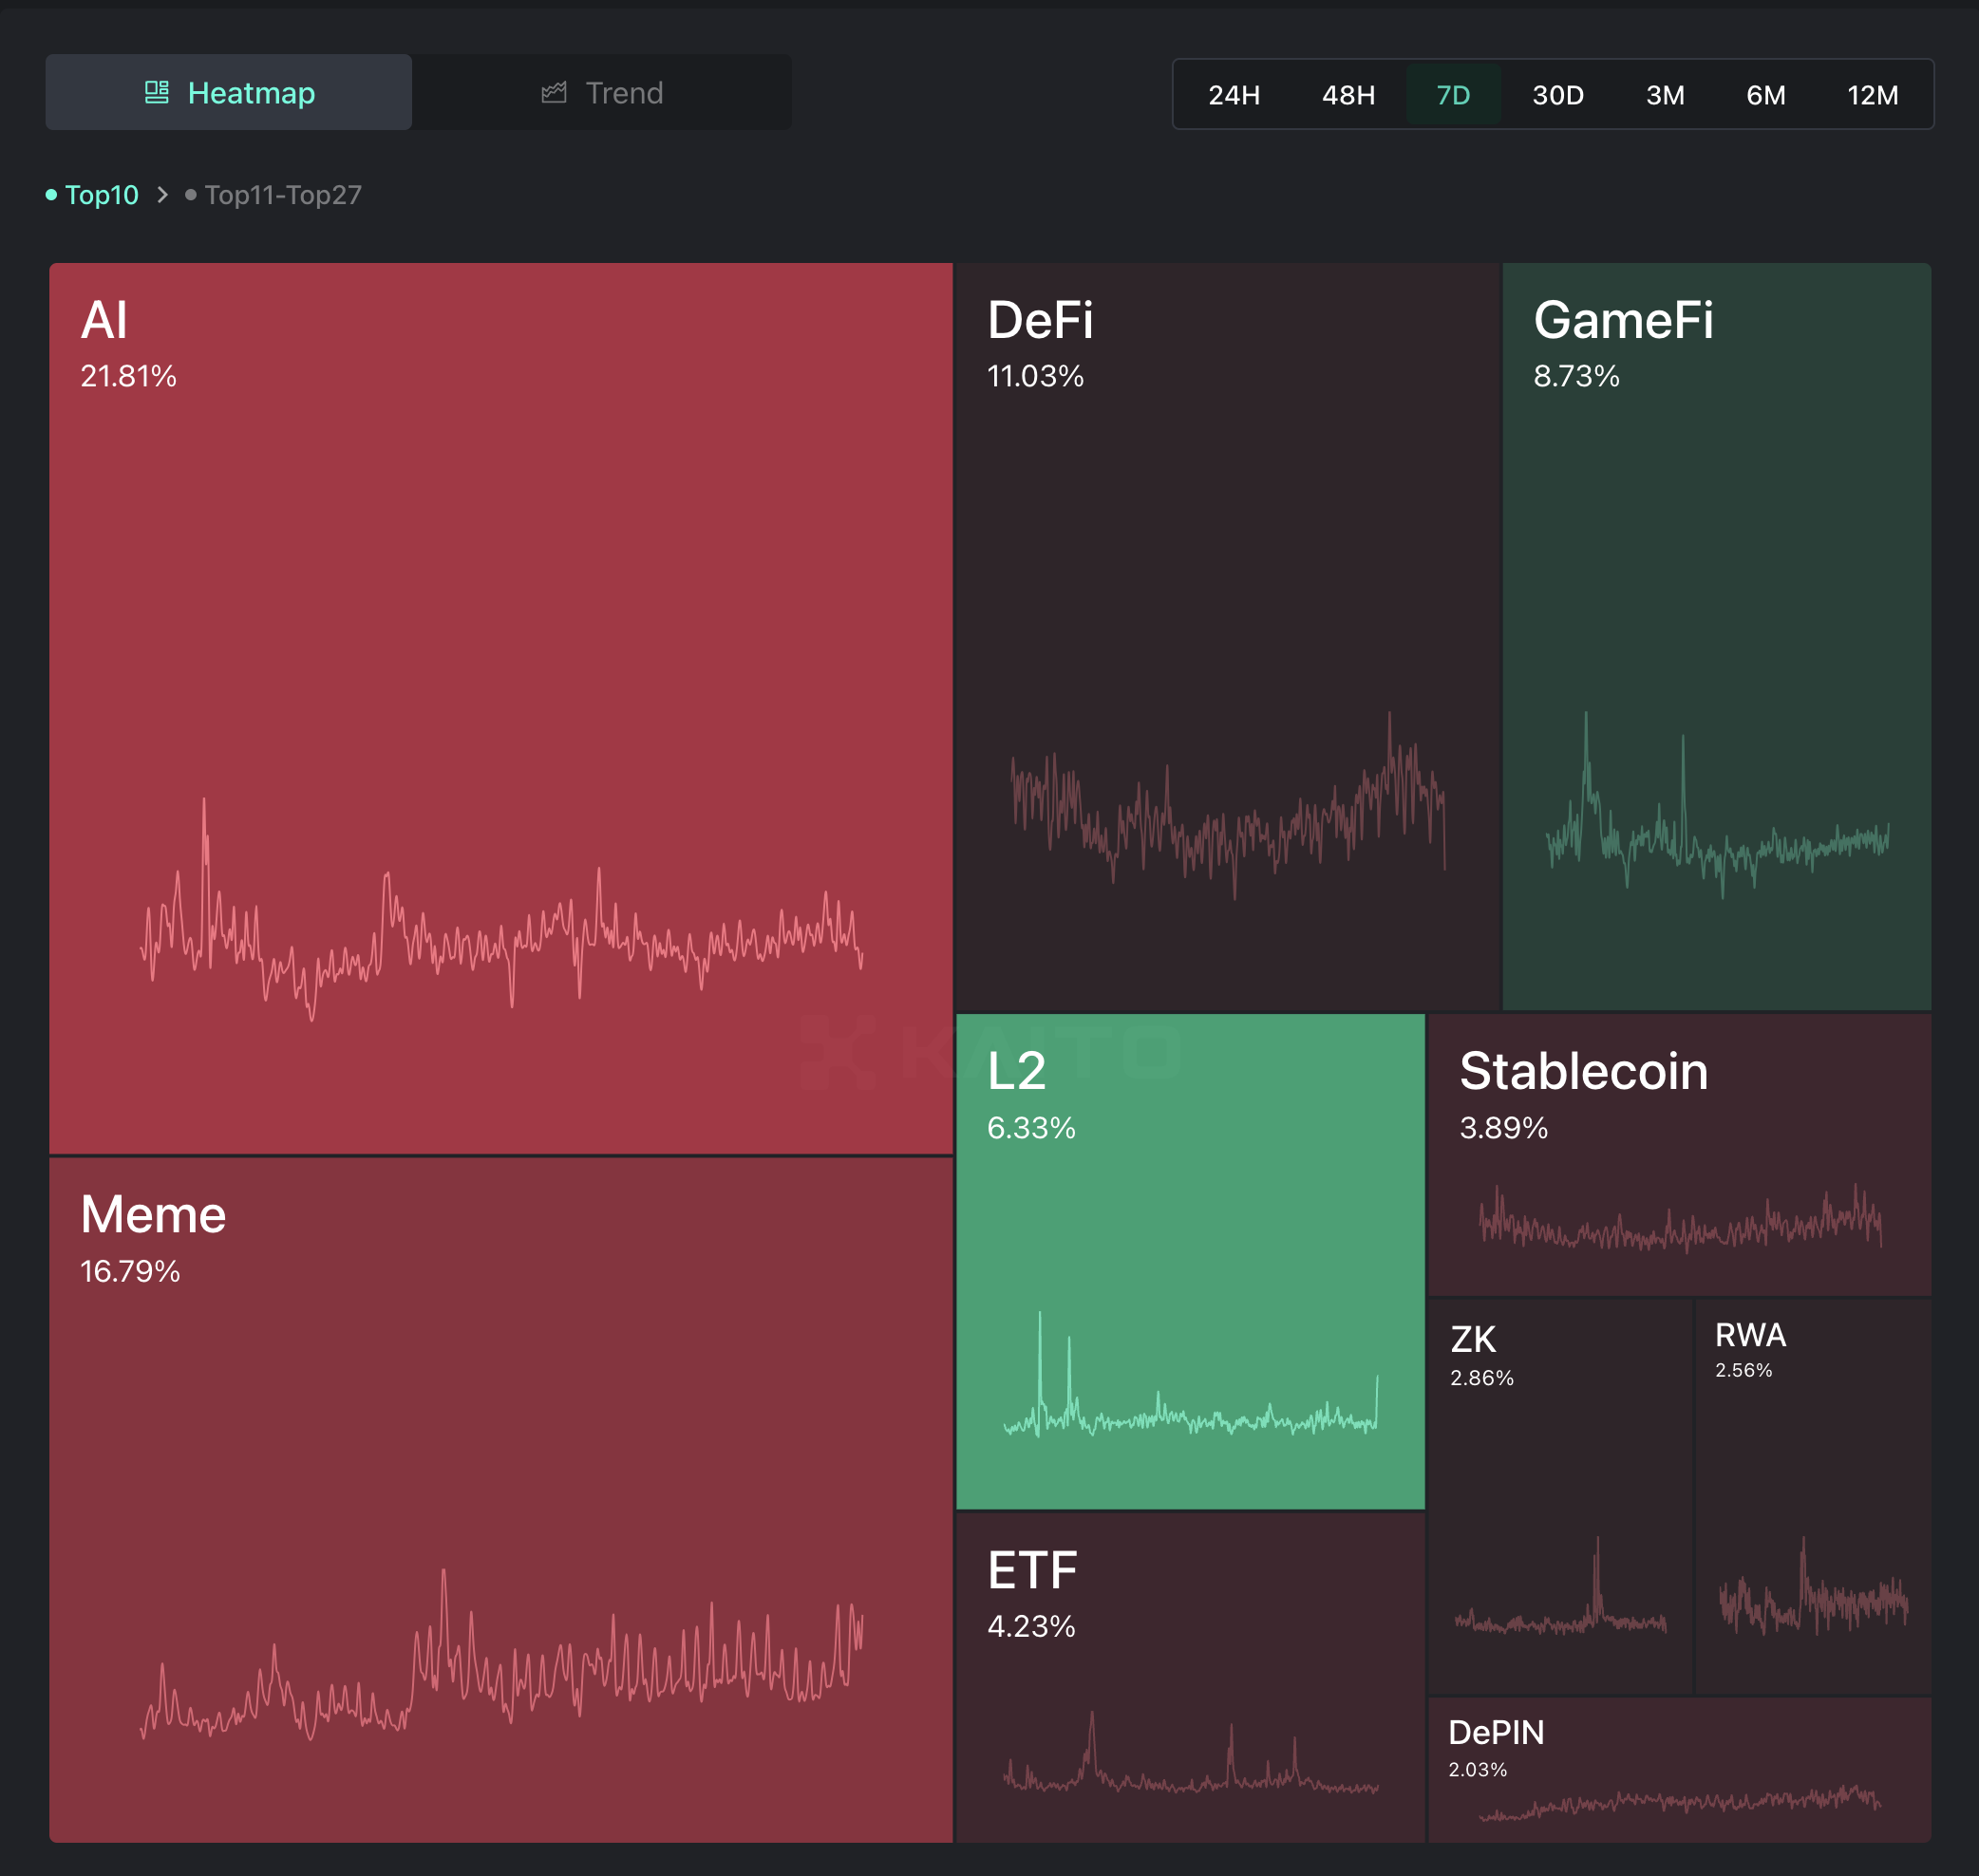Select the 48H time range

(1348, 95)
